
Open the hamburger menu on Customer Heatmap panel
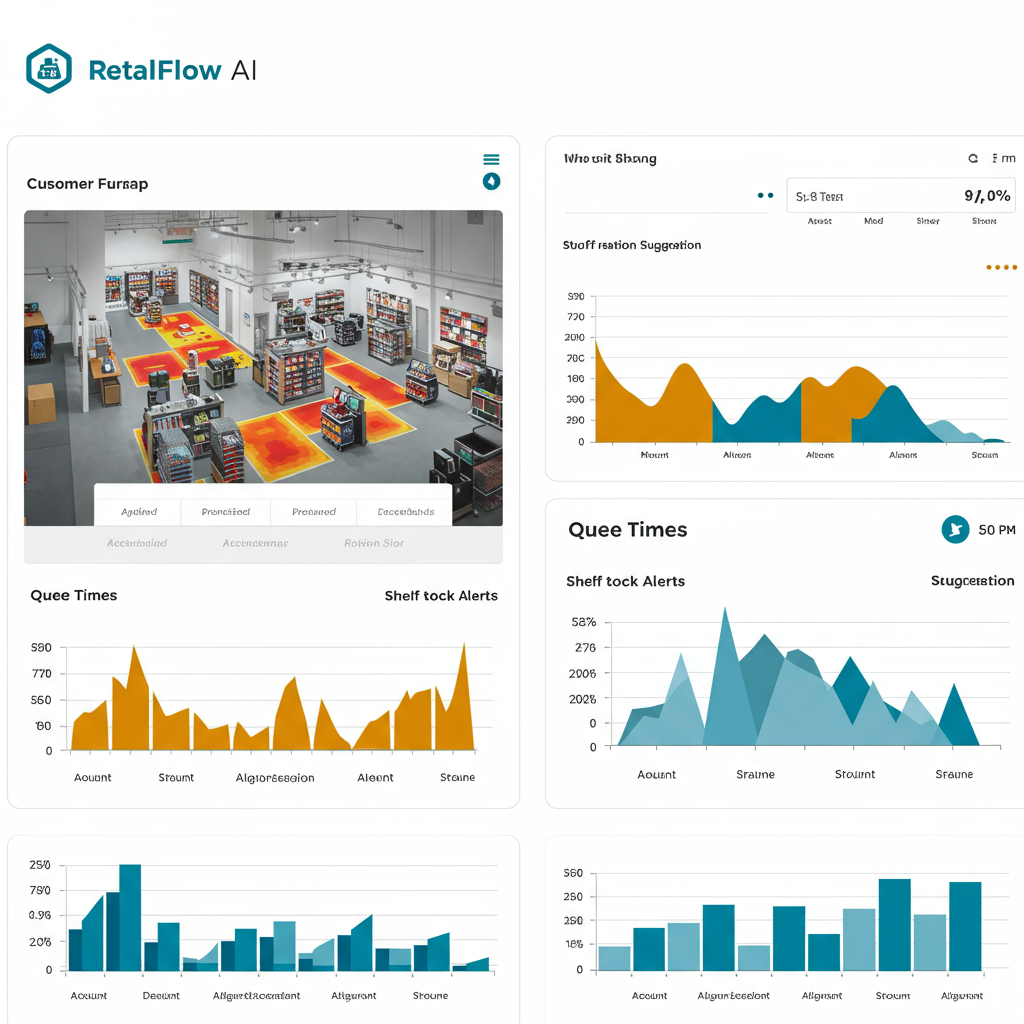point(491,158)
